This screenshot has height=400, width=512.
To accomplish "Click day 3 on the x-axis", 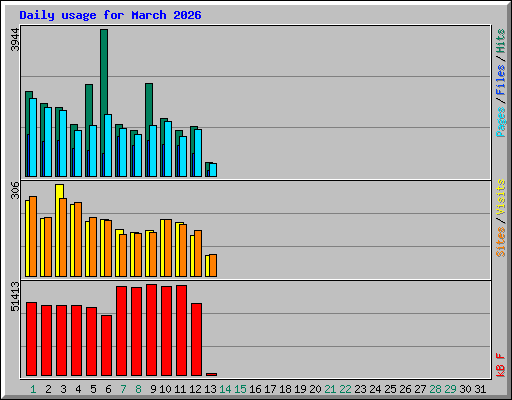I will tap(63, 389).
